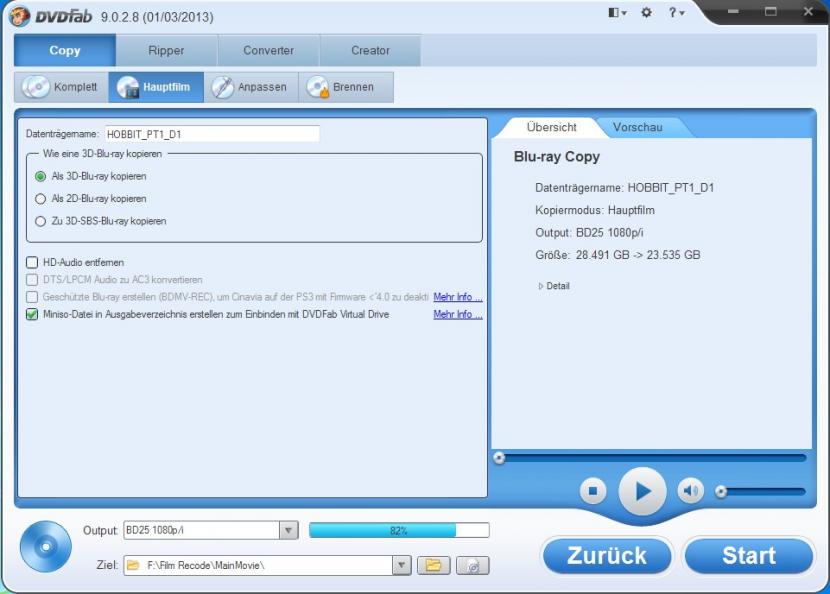Open the Vorschau preview tab

click(x=638, y=127)
